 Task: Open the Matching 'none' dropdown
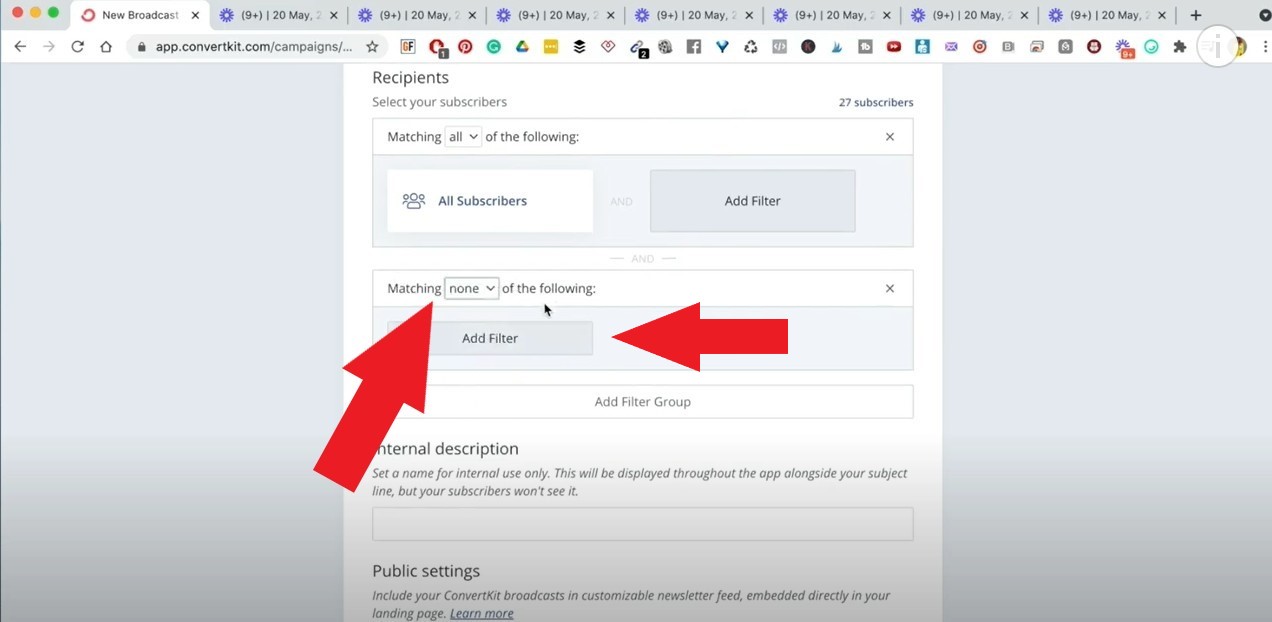(471, 287)
